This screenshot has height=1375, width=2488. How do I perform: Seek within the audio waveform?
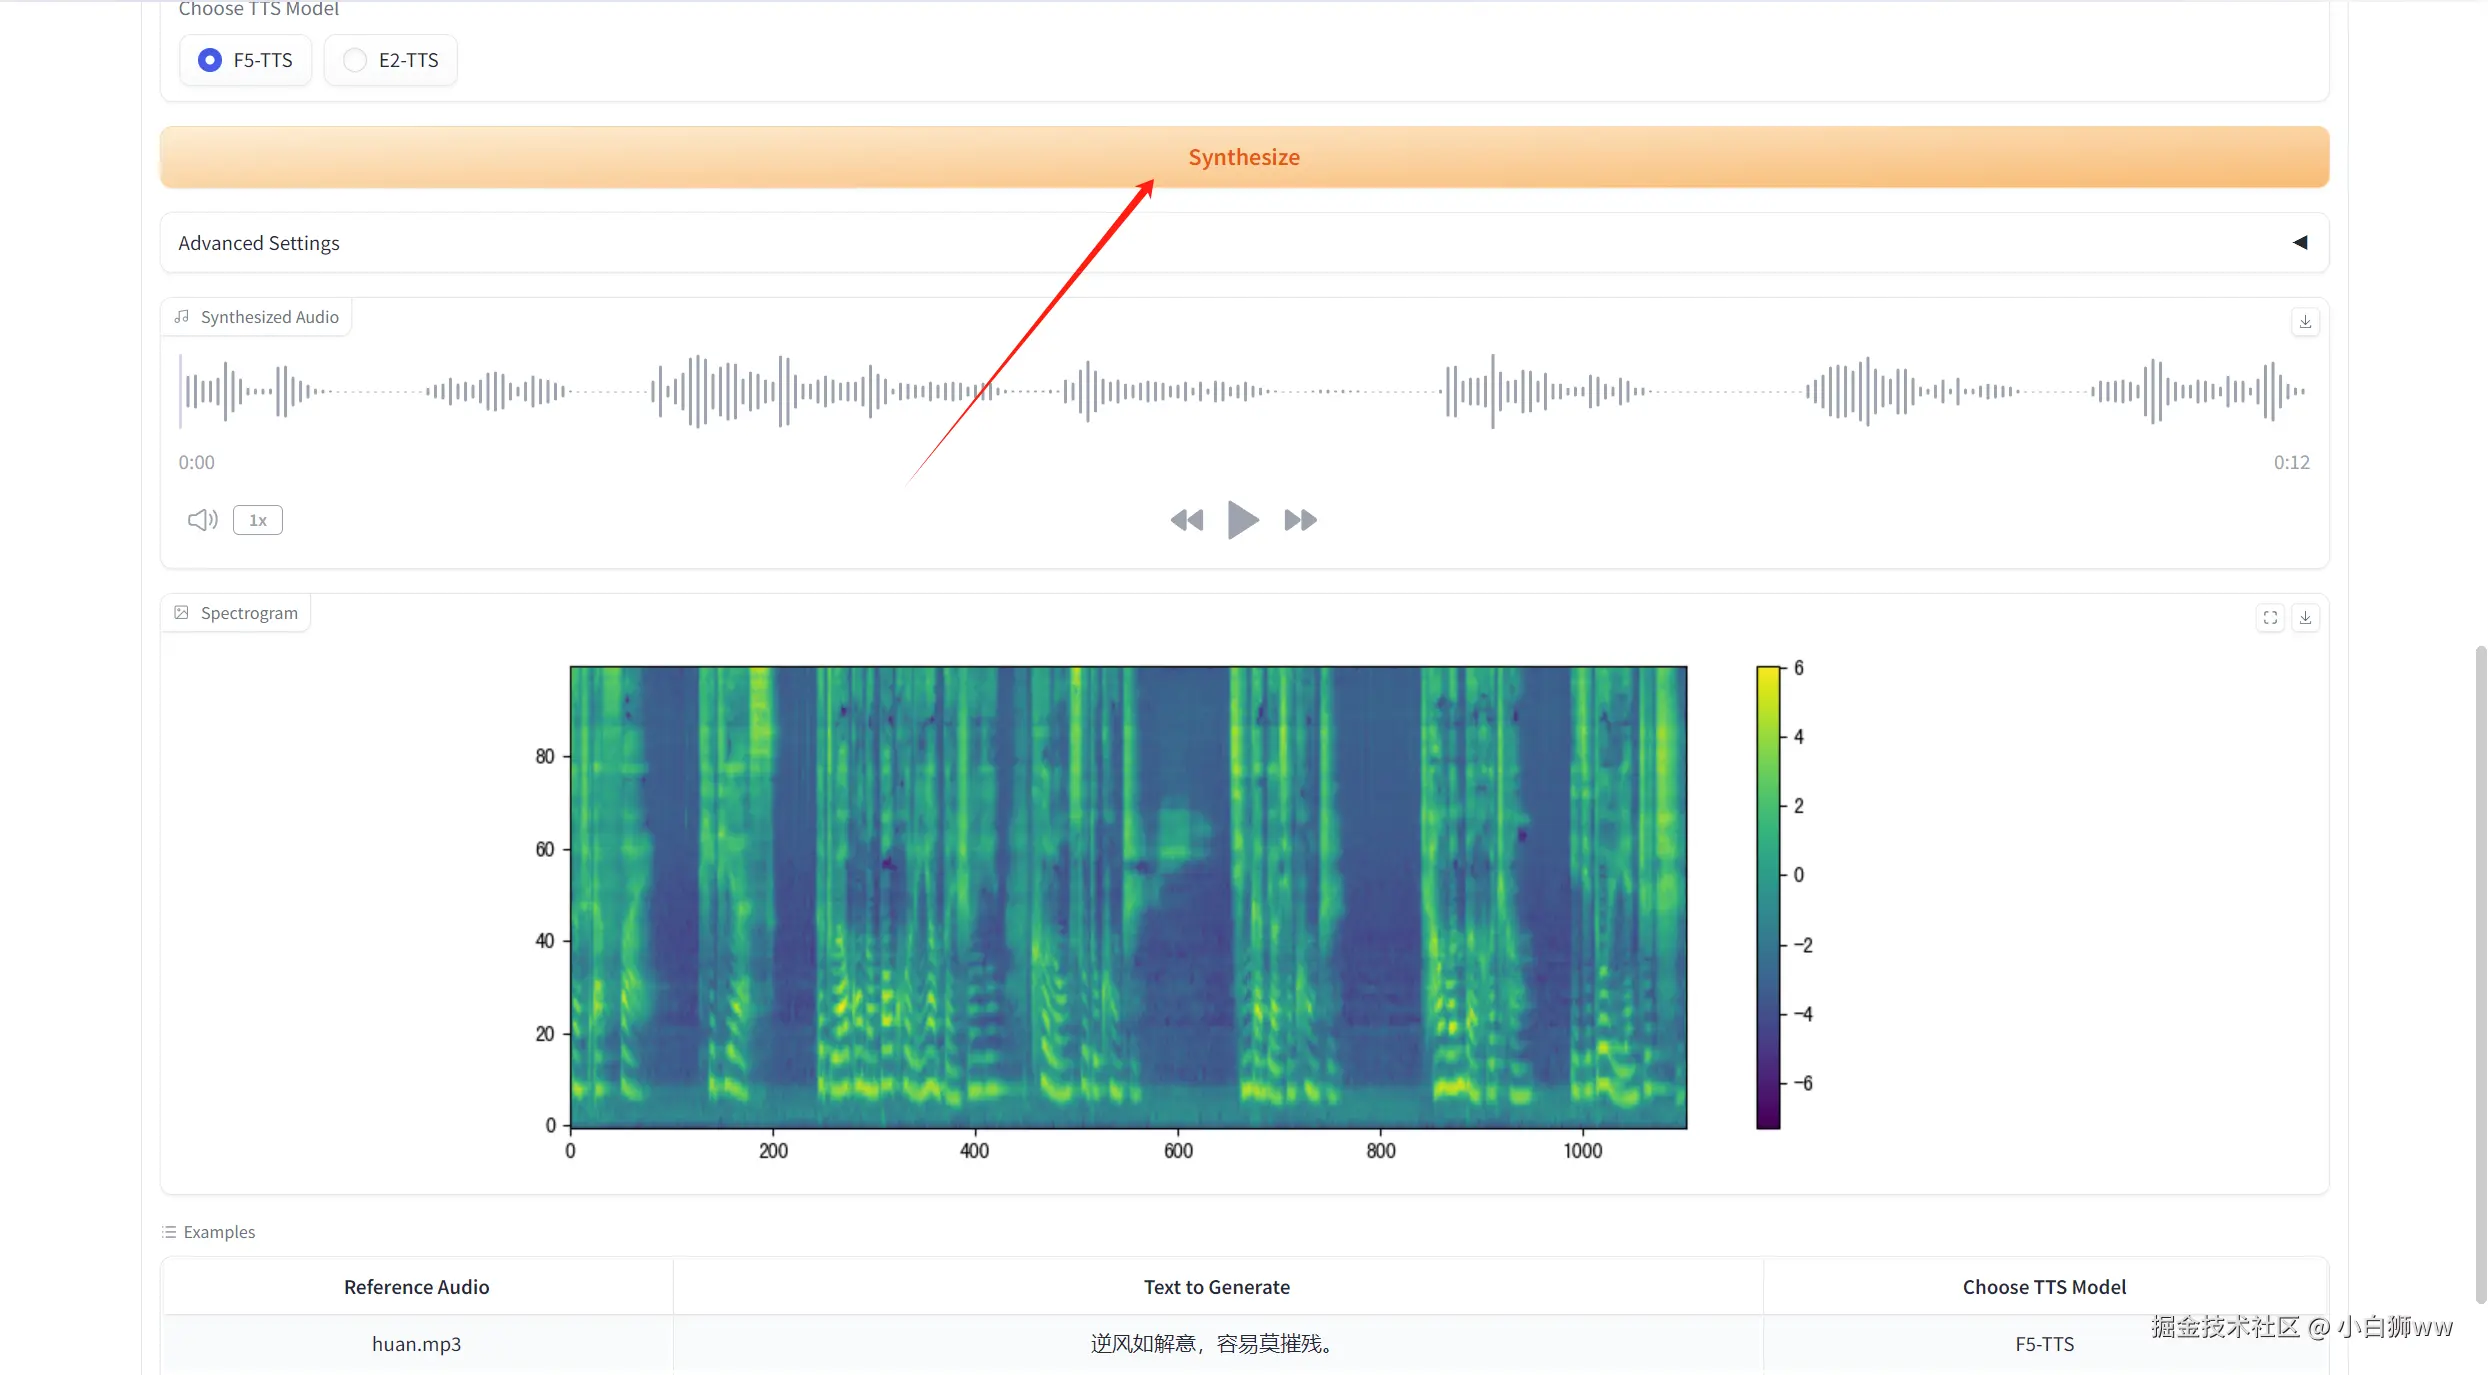click(1243, 391)
